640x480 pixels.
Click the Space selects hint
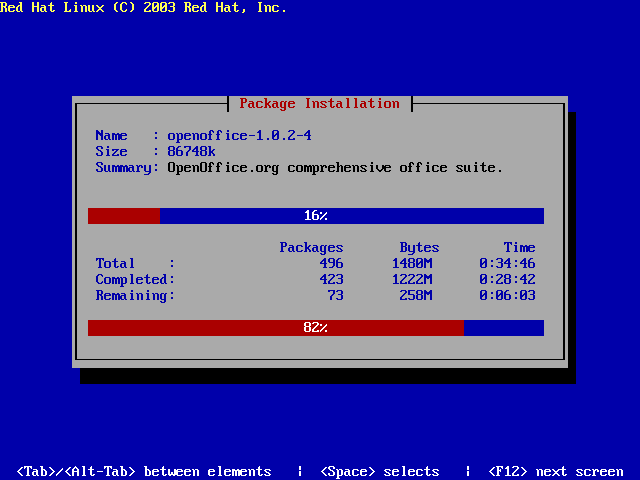(380, 472)
